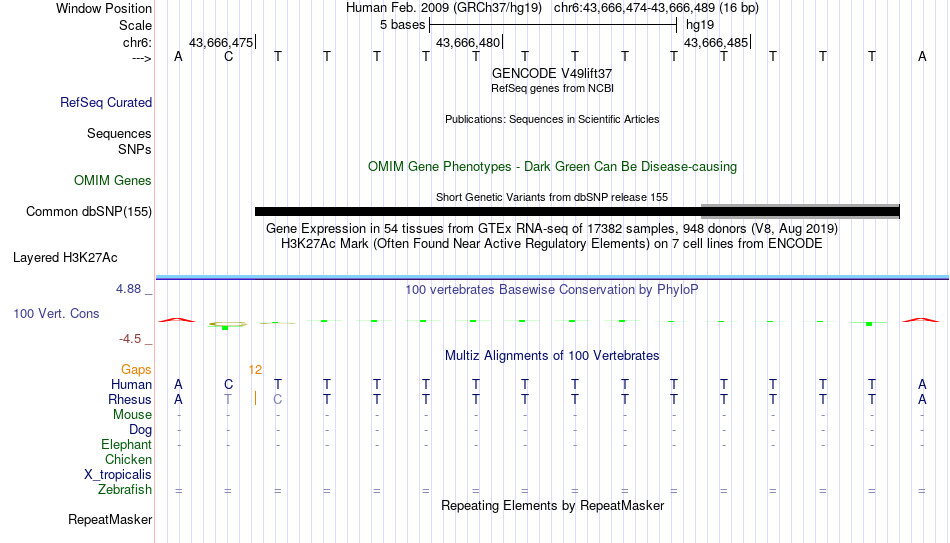Click the SNPs track label
This screenshot has height=543, width=950.
(135, 149)
